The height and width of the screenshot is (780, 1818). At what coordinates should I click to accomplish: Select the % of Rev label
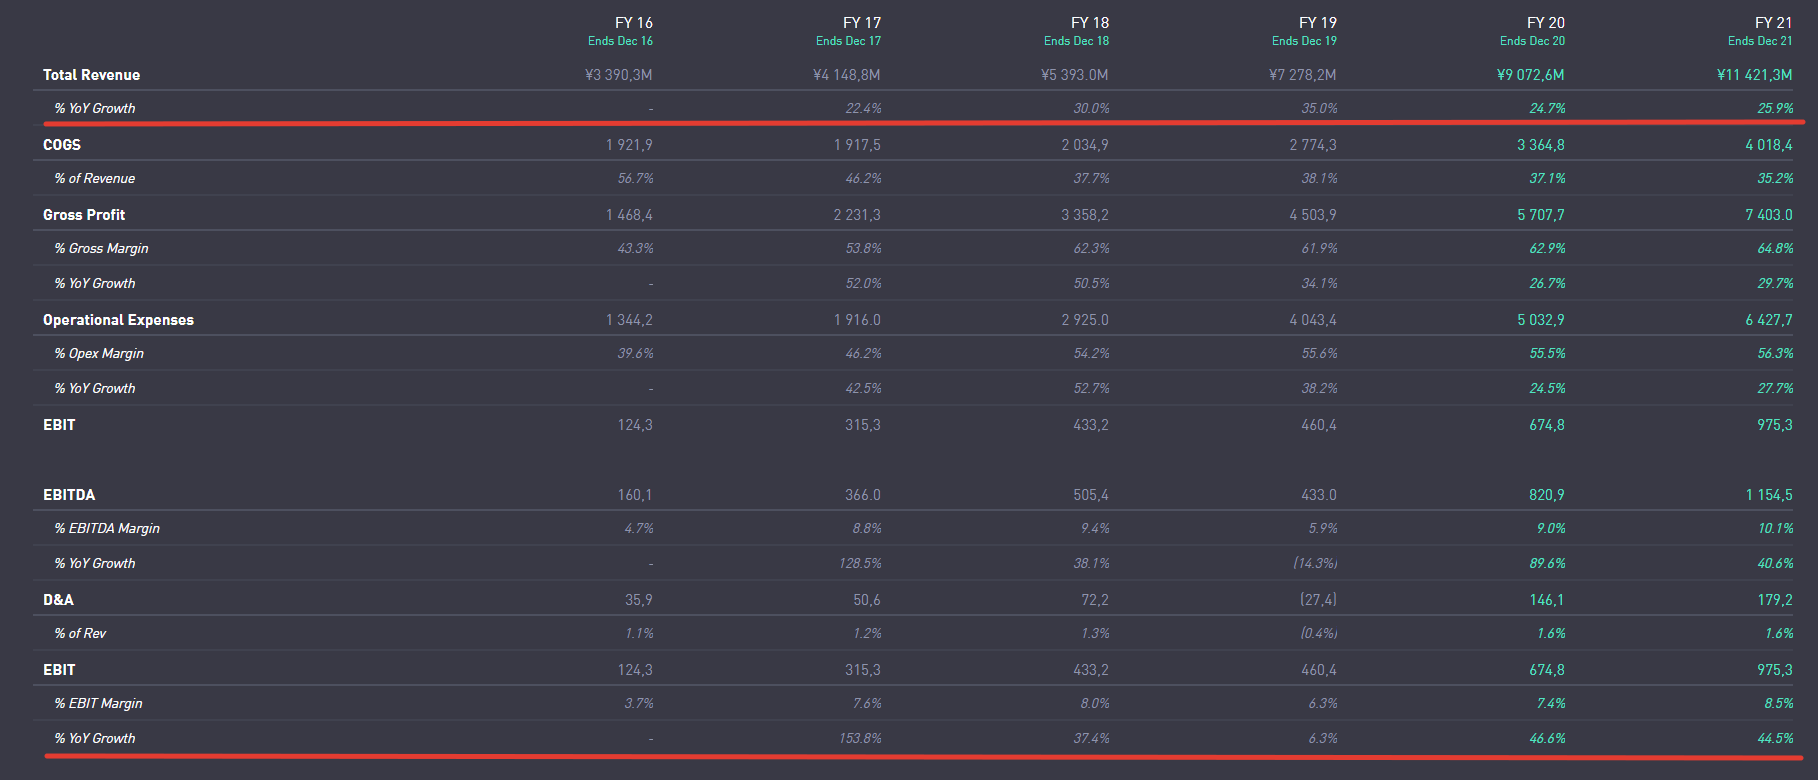coord(80,633)
